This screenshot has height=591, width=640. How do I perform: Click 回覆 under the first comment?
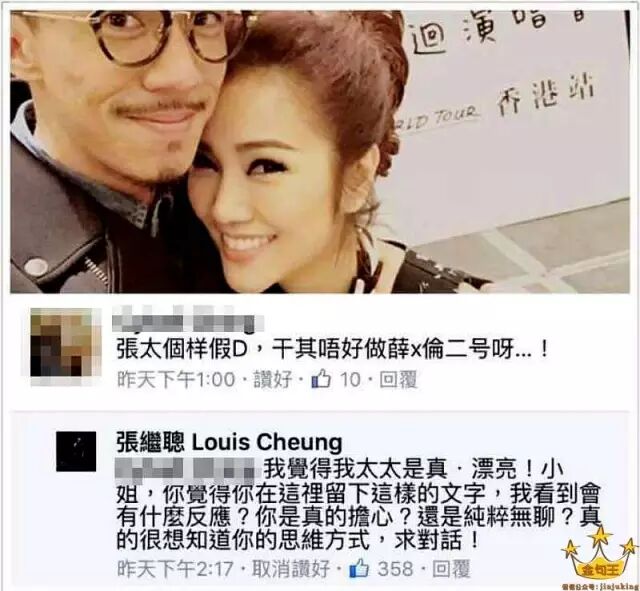click(x=399, y=380)
